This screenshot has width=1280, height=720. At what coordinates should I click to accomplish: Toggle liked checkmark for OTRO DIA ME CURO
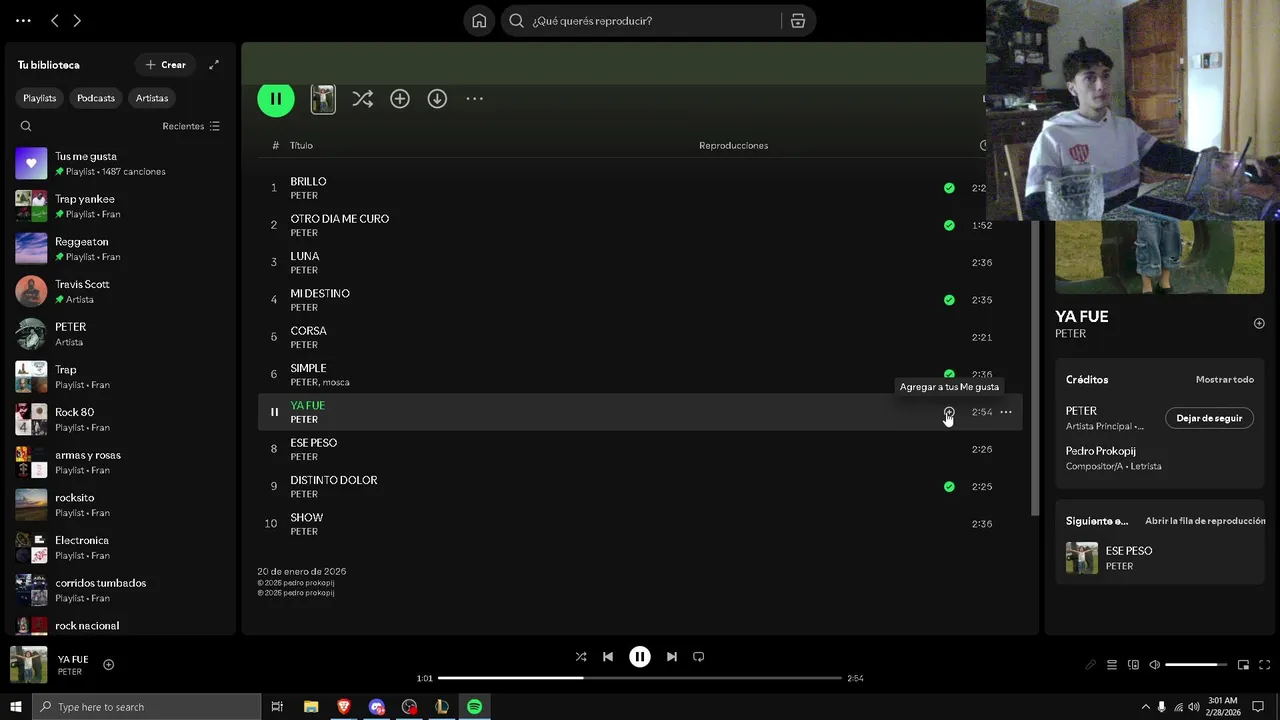(x=949, y=225)
